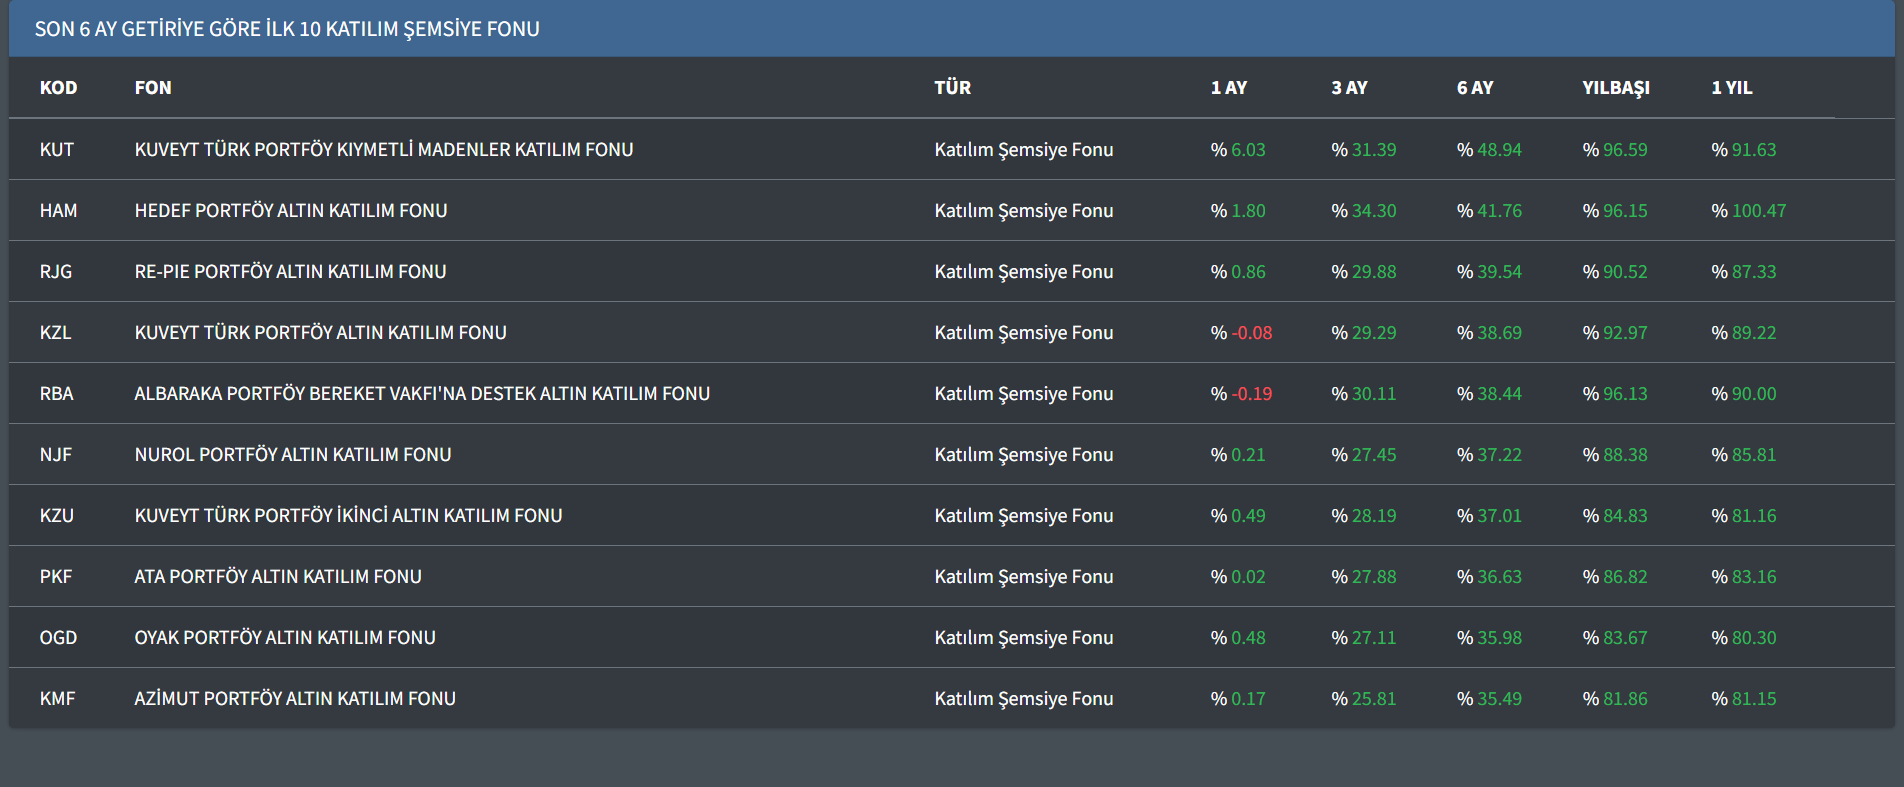The width and height of the screenshot is (1904, 787).
Task: Select the HAM 1-year return value 100.47
Action: click(x=1758, y=211)
